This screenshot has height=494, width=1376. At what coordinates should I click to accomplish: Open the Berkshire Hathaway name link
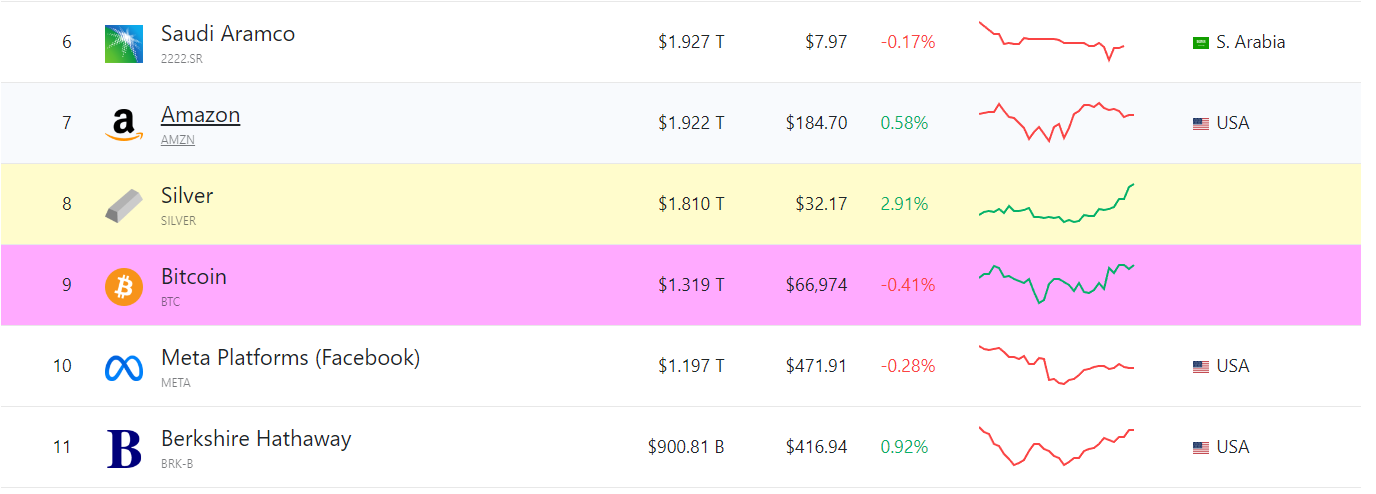point(256,439)
